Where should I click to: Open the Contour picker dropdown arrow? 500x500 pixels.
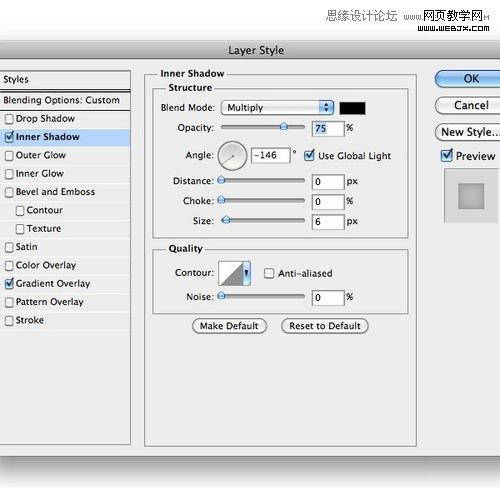pyautogui.click(x=246, y=273)
